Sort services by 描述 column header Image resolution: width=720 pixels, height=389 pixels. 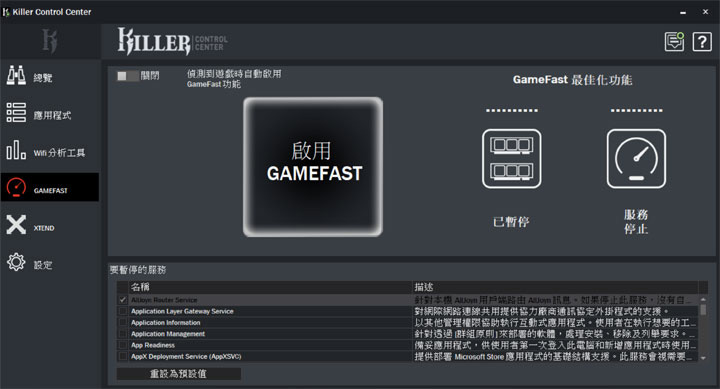coord(555,288)
